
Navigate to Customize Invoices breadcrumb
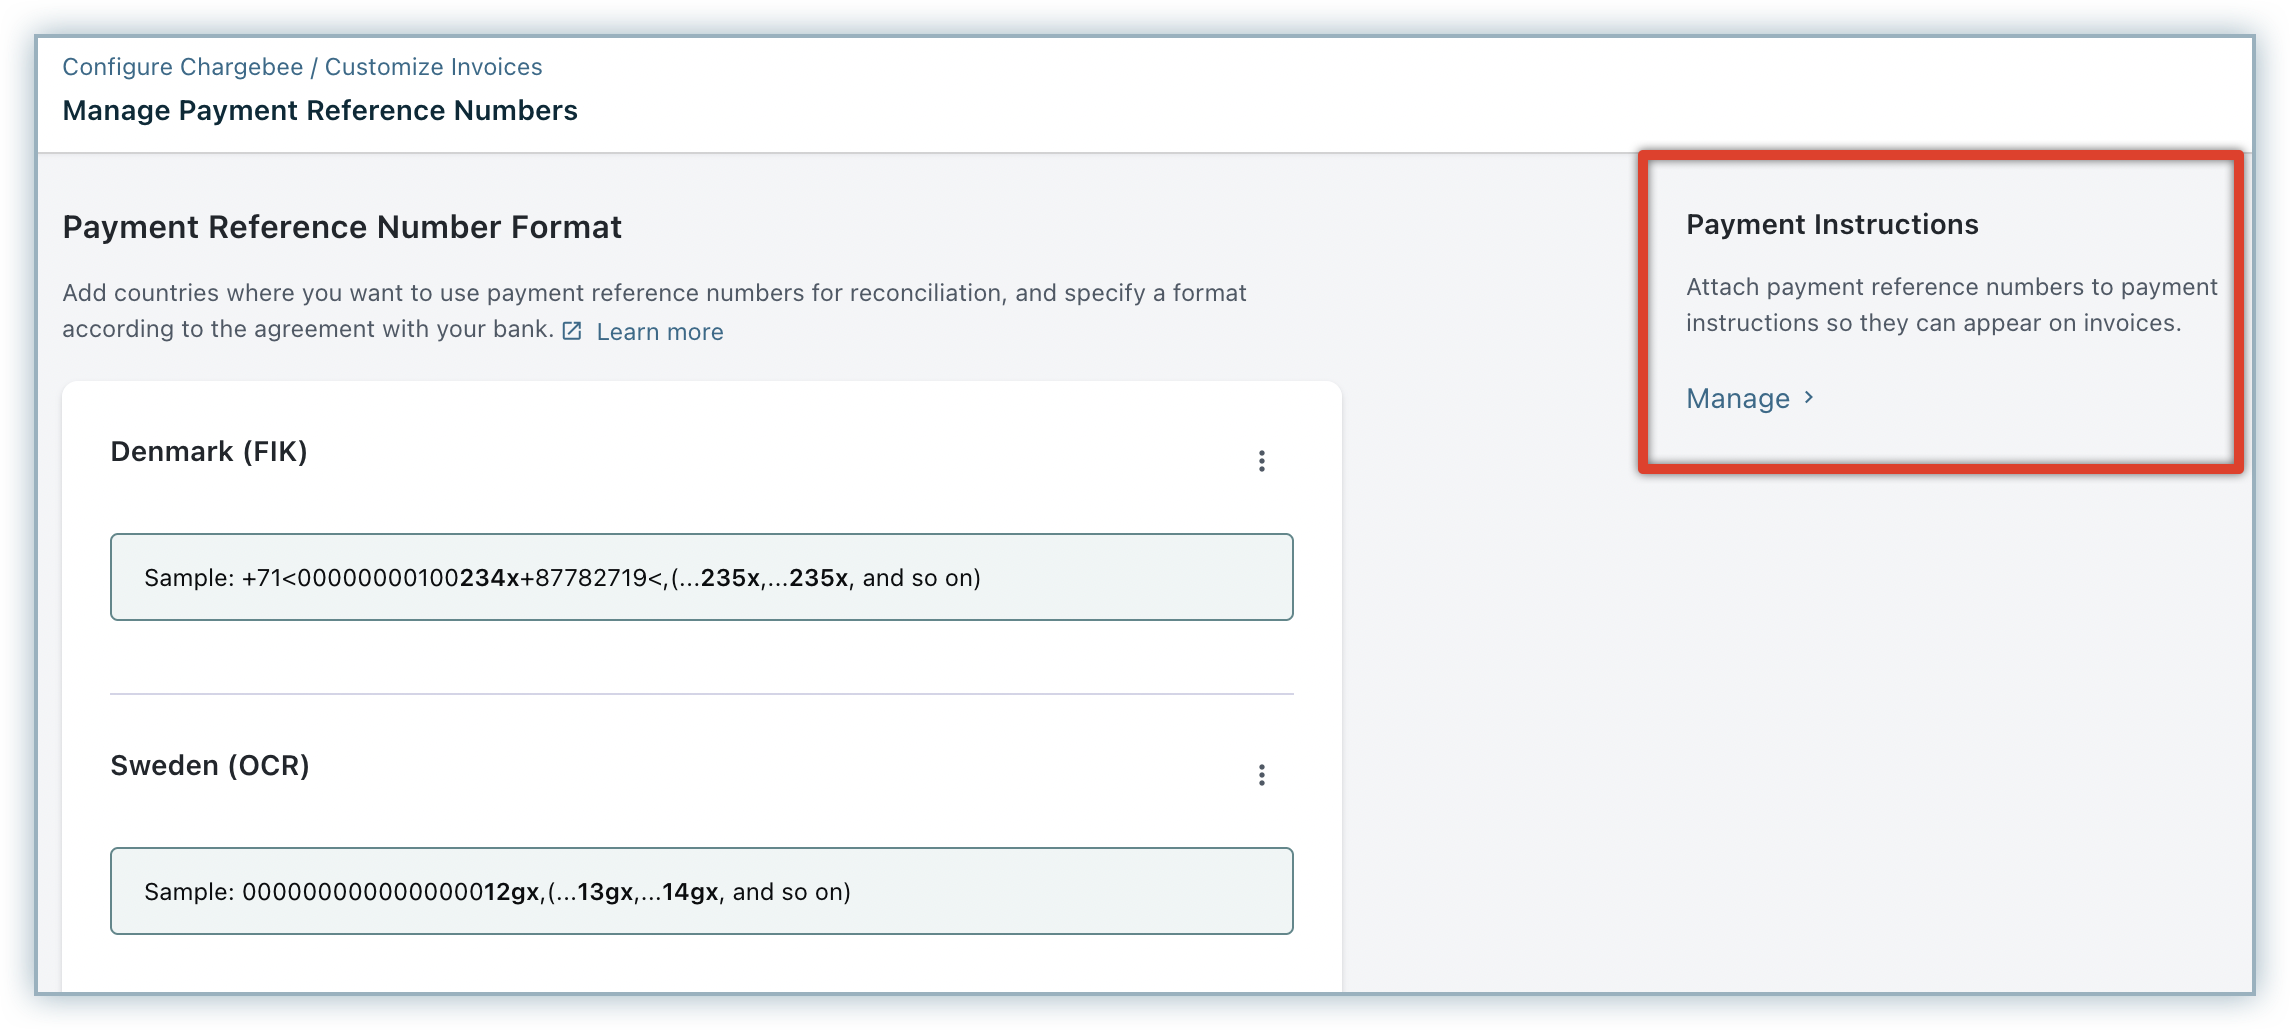pyautogui.click(x=433, y=67)
